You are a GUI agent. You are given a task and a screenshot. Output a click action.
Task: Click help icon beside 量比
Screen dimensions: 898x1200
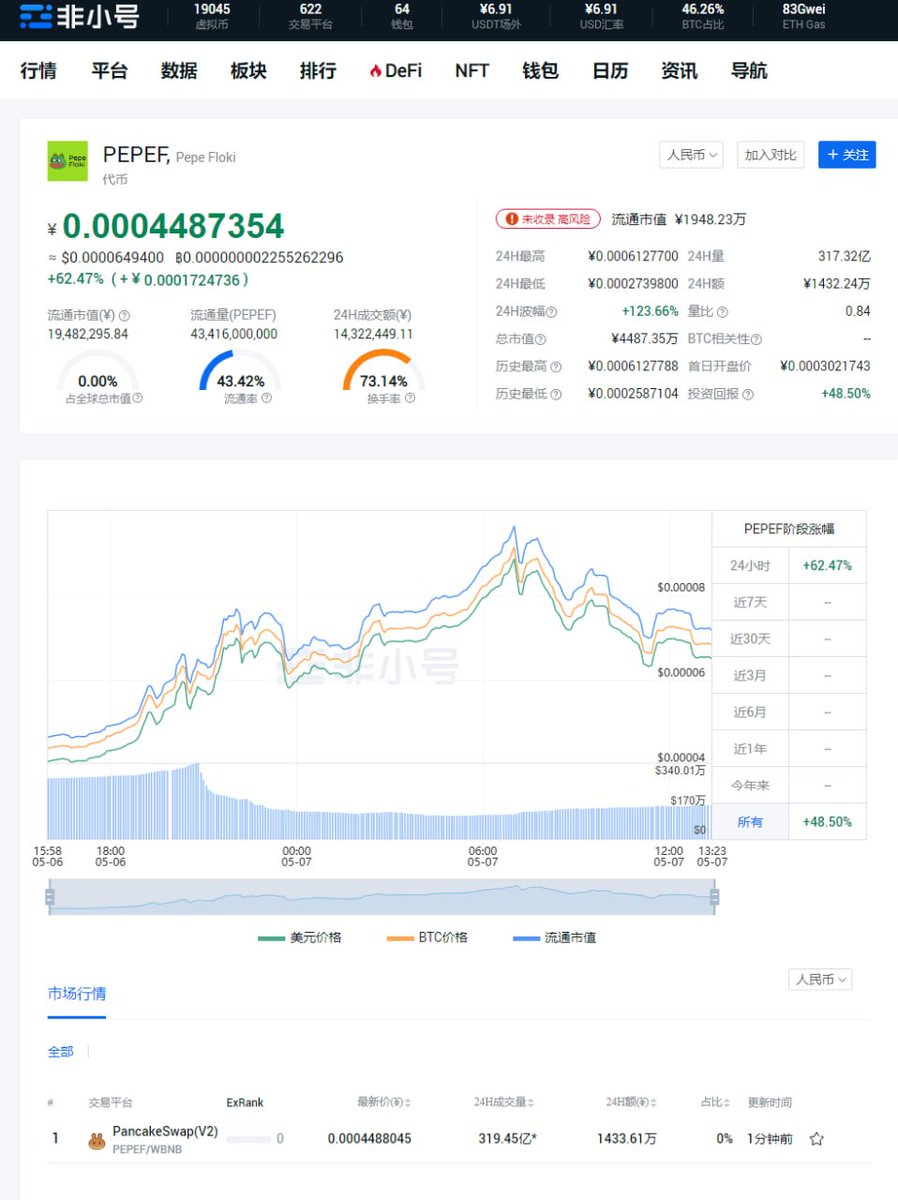tap(722, 311)
